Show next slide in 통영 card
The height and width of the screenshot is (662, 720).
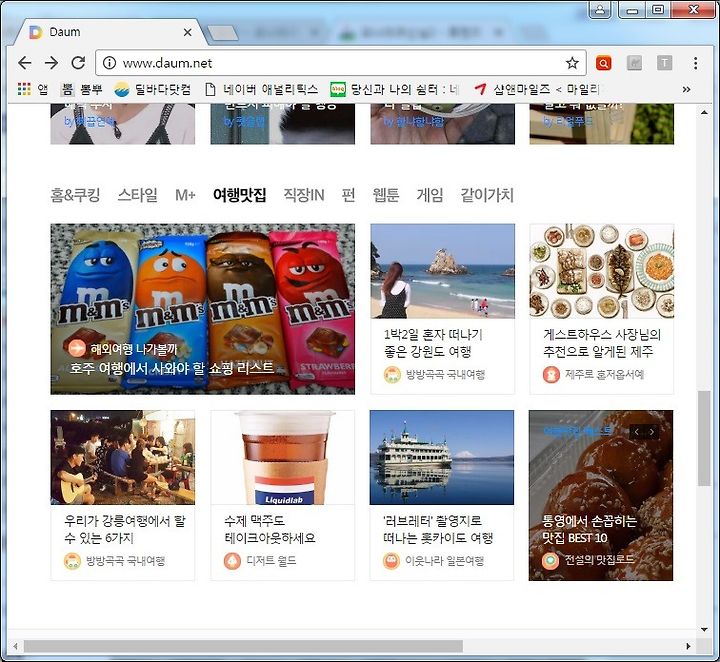652,432
